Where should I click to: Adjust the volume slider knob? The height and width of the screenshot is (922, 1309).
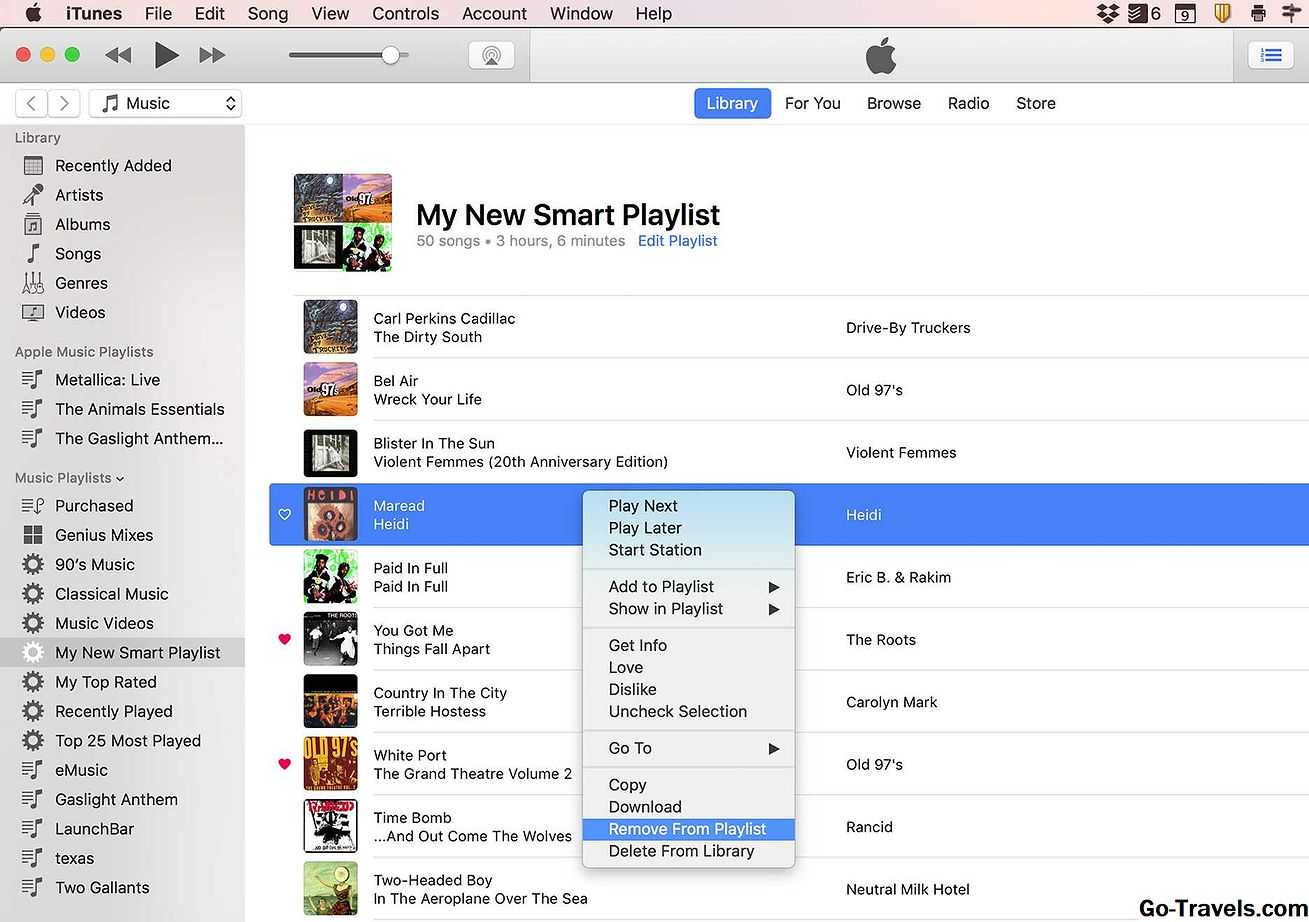391,55
